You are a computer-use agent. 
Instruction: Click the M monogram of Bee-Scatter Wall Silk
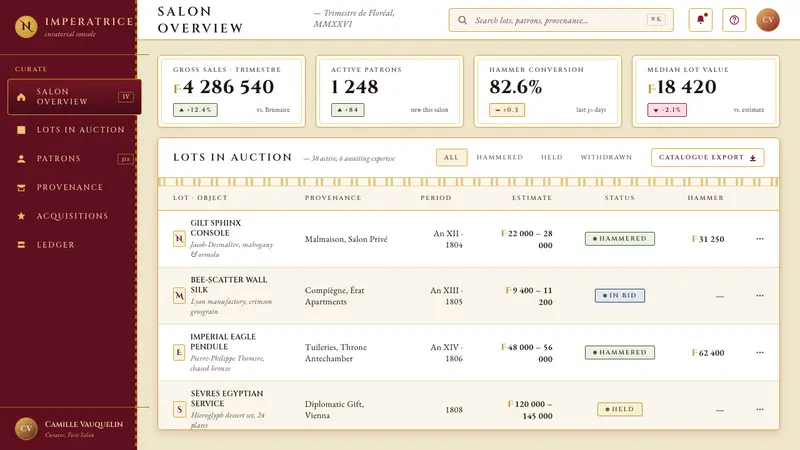click(x=179, y=295)
